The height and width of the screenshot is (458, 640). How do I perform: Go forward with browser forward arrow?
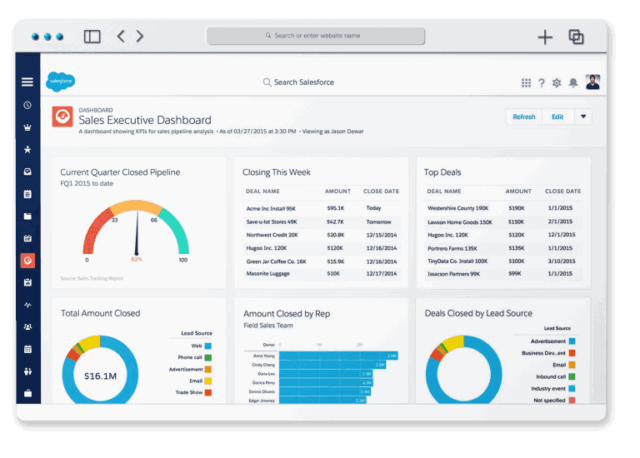coord(140,36)
